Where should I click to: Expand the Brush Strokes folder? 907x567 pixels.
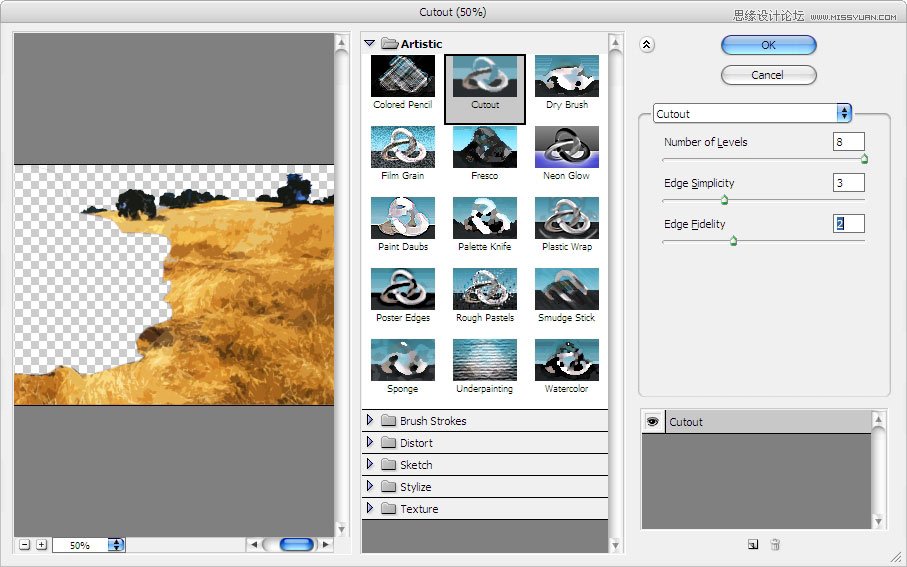(370, 421)
